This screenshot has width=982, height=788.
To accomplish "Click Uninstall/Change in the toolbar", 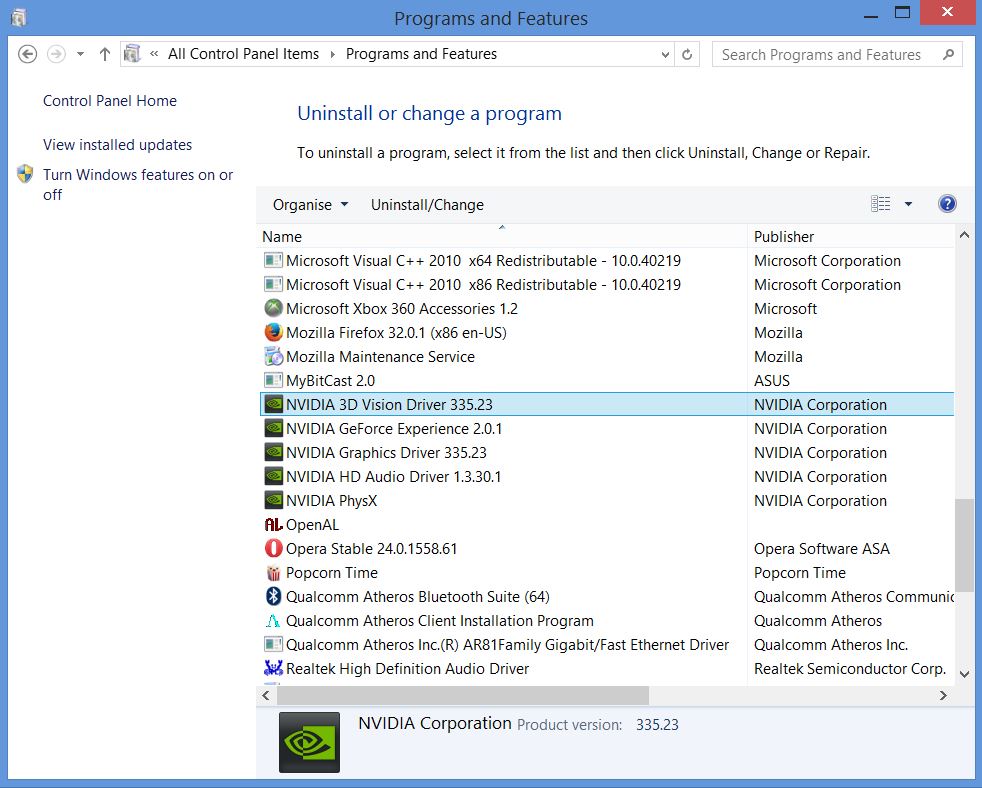I will click(x=427, y=205).
